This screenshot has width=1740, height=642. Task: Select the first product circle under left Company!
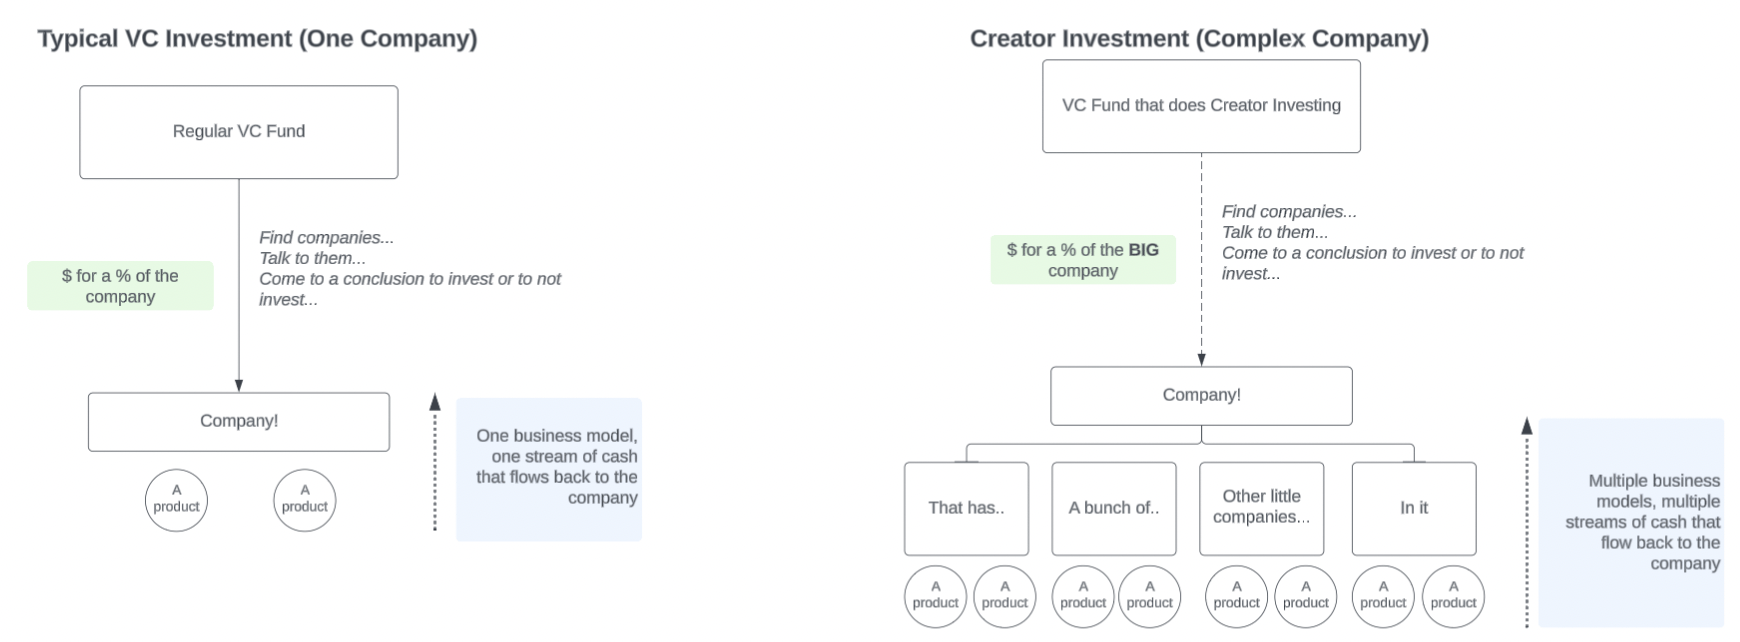pyautogui.click(x=176, y=500)
